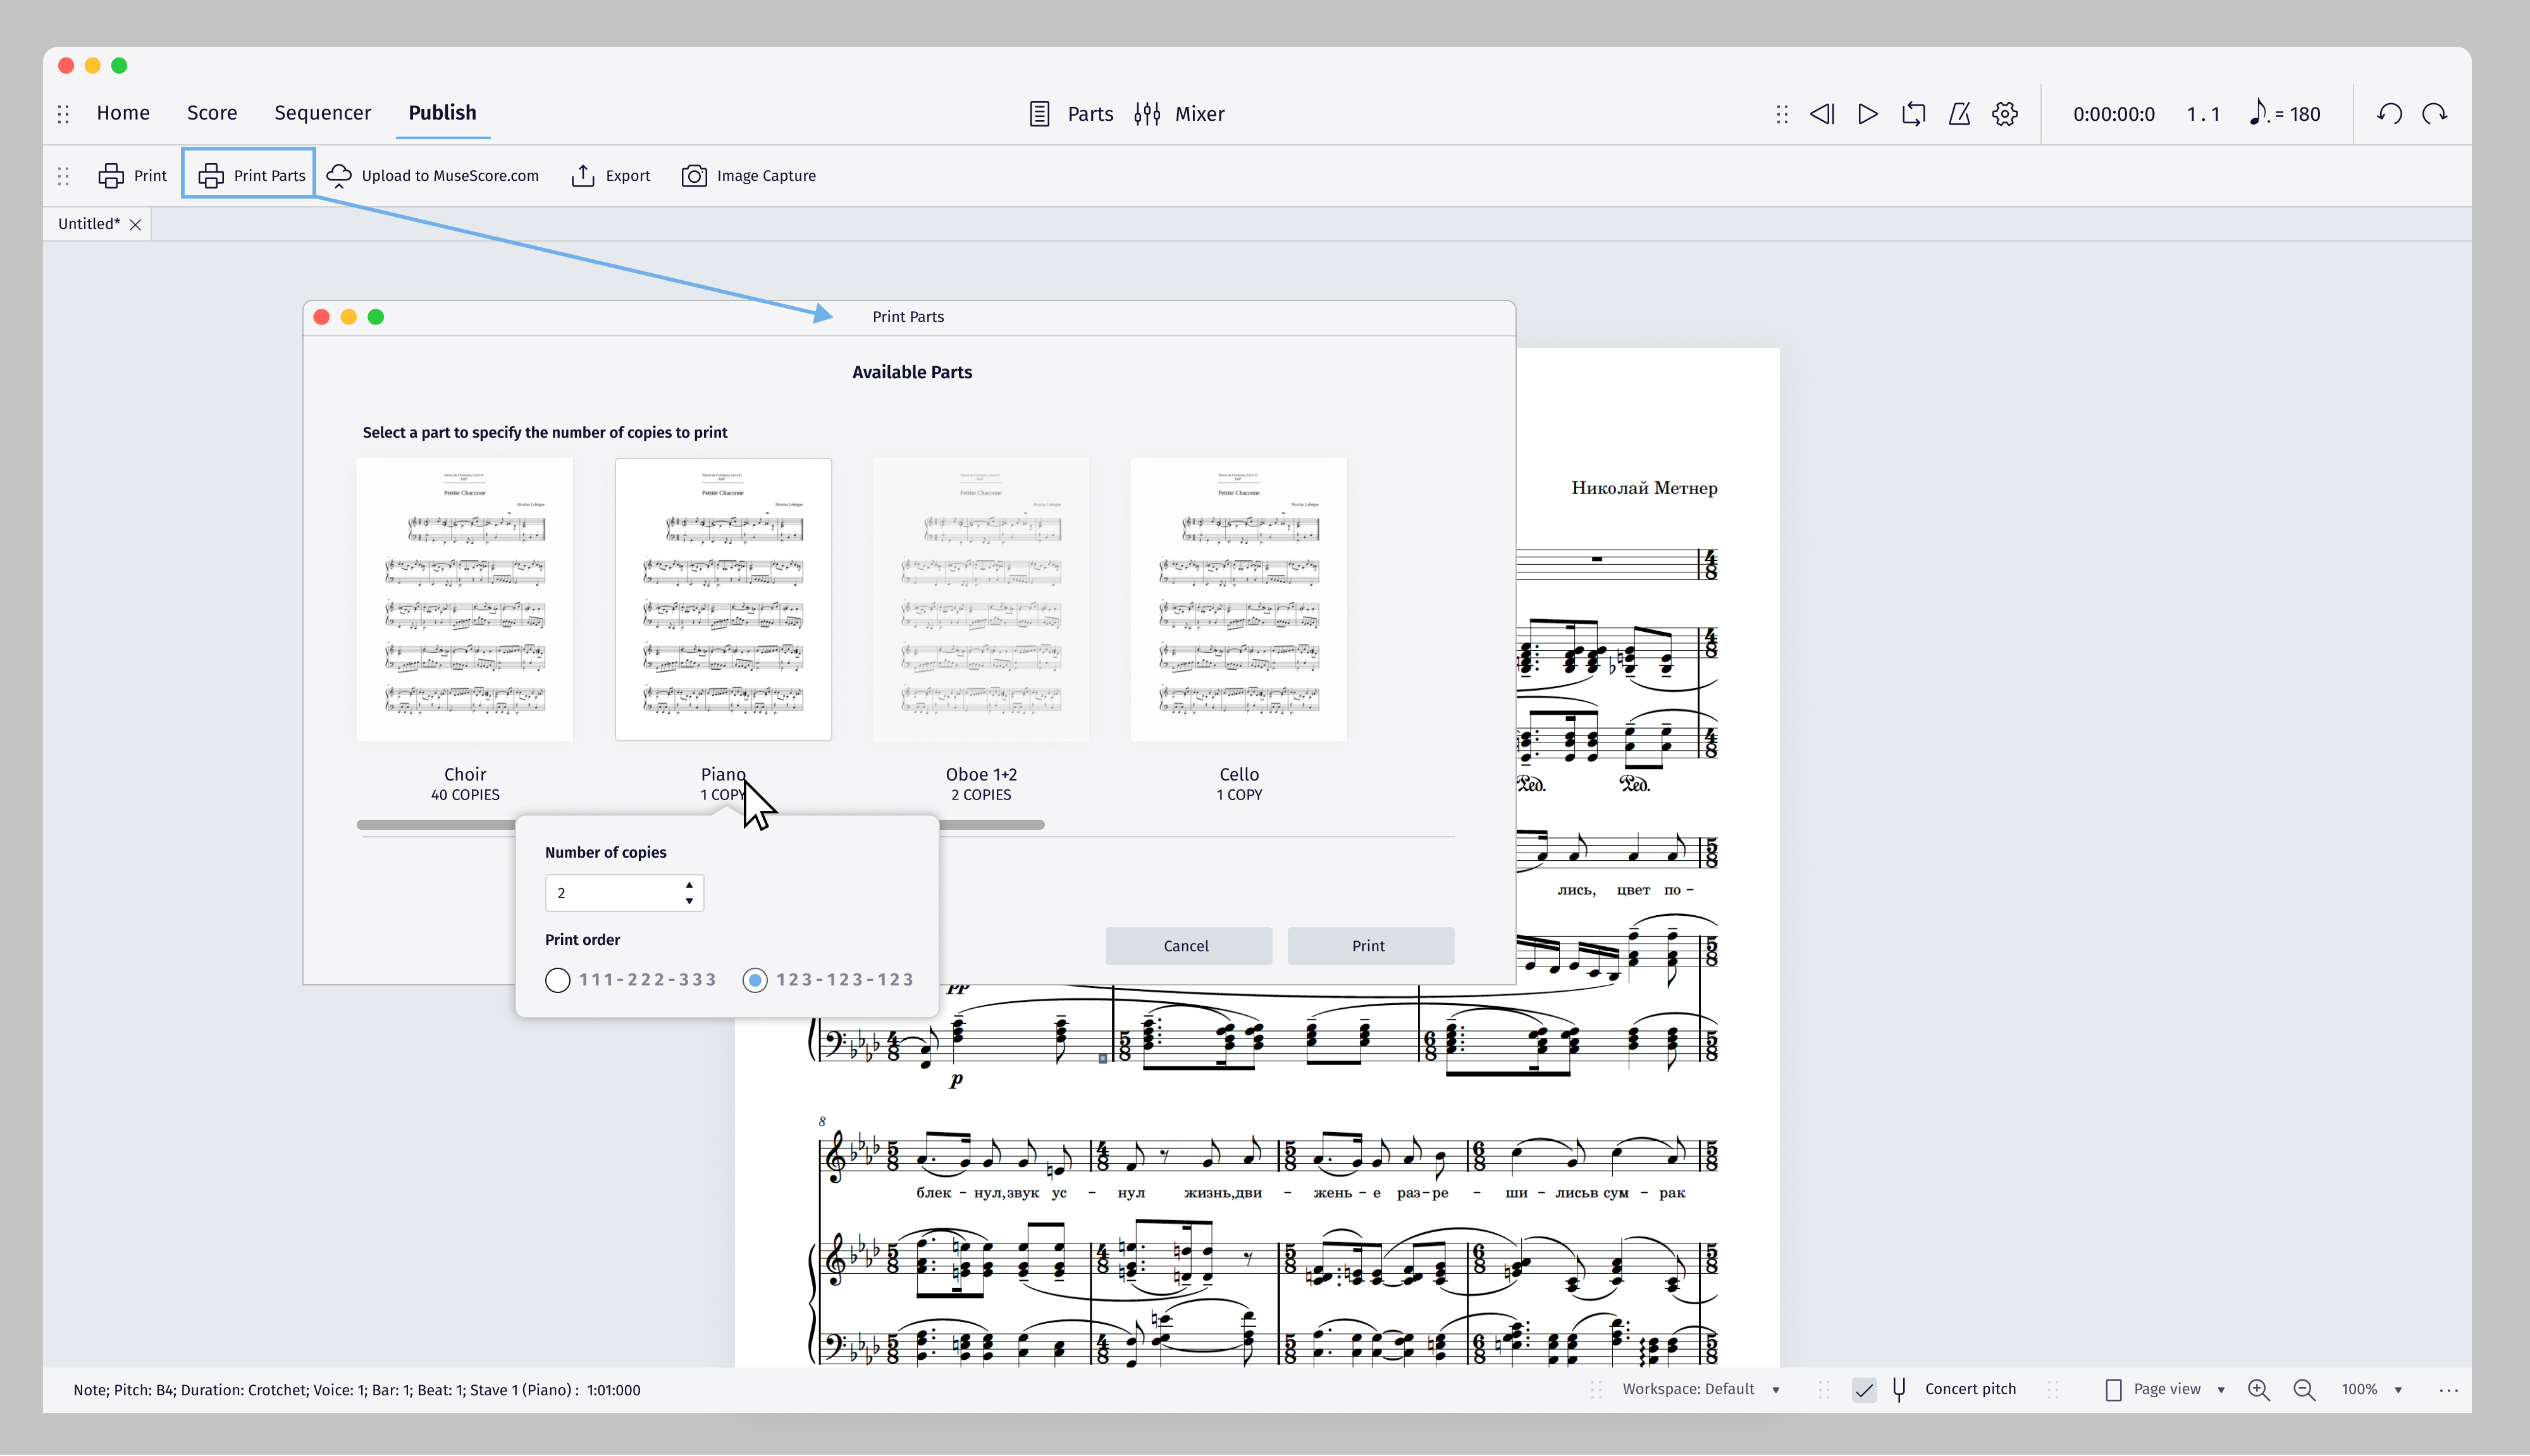Select the Piano part thumbnail
Image resolution: width=2530 pixels, height=1456 pixels.
pyautogui.click(x=723, y=600)
